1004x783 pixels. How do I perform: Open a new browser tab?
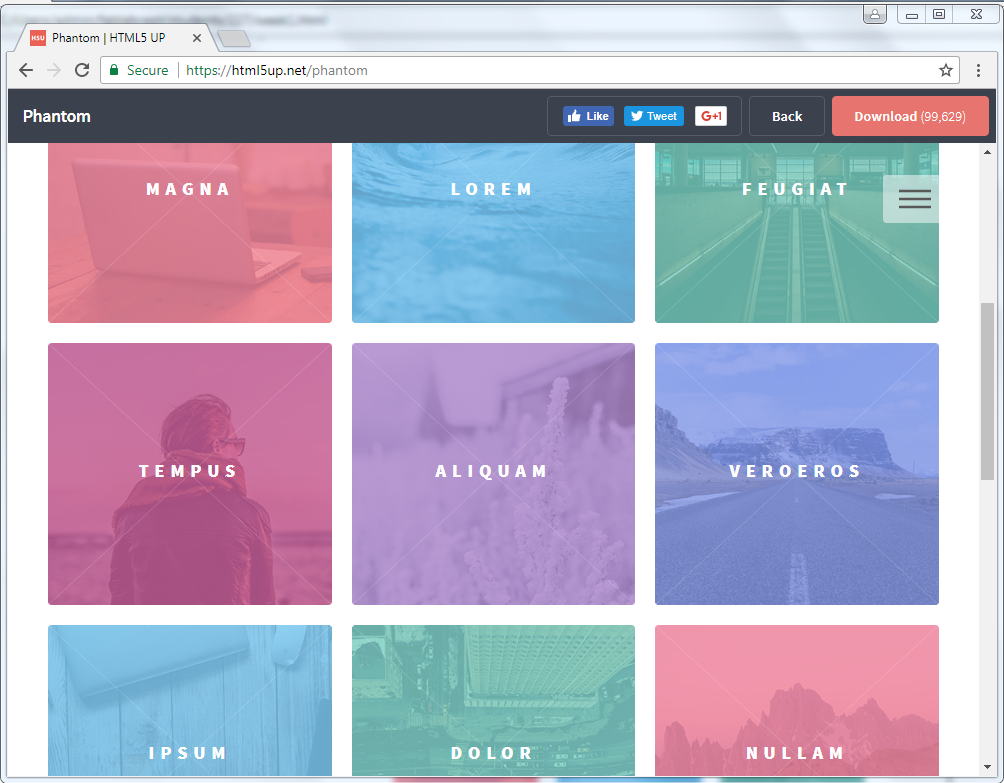click(x=234, y=39)
